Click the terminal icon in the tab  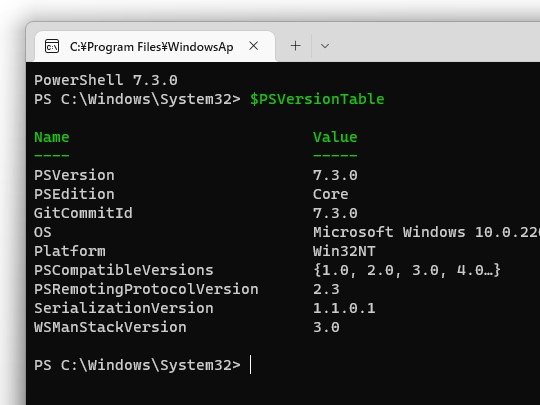point(52,46)
